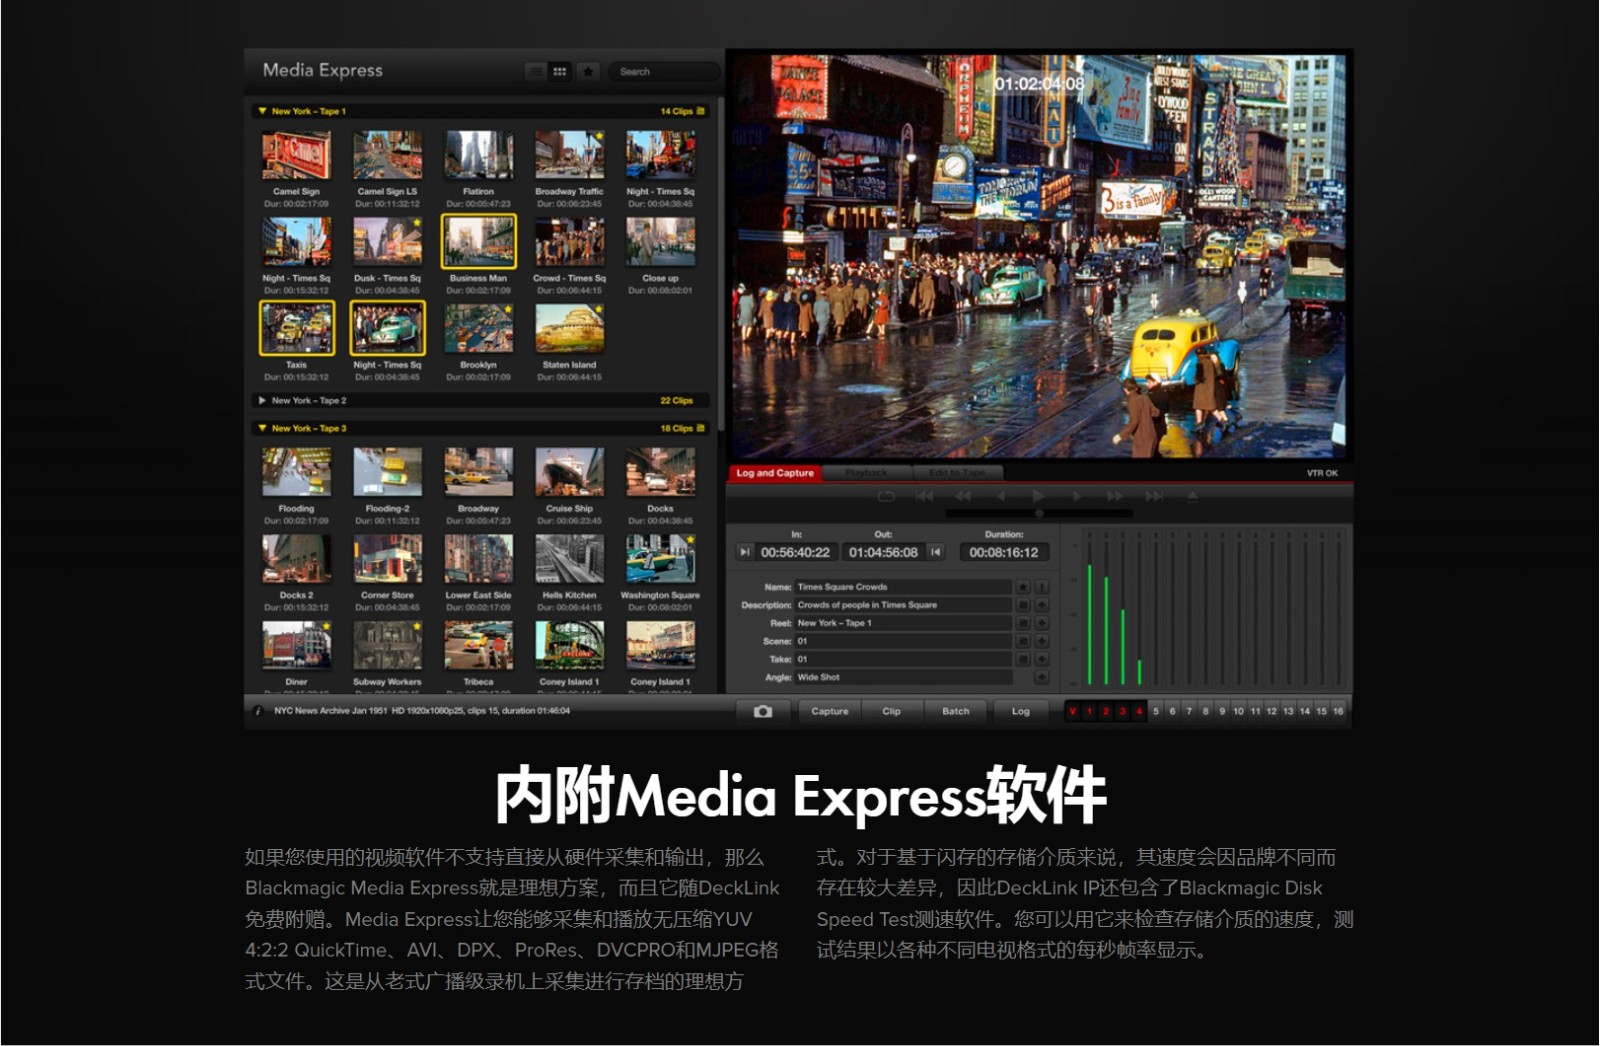The height and width of the screenshot is (1046, 1600).
Task: Collapse the New York – Tape 3 bin
Action: coord(262,428)
